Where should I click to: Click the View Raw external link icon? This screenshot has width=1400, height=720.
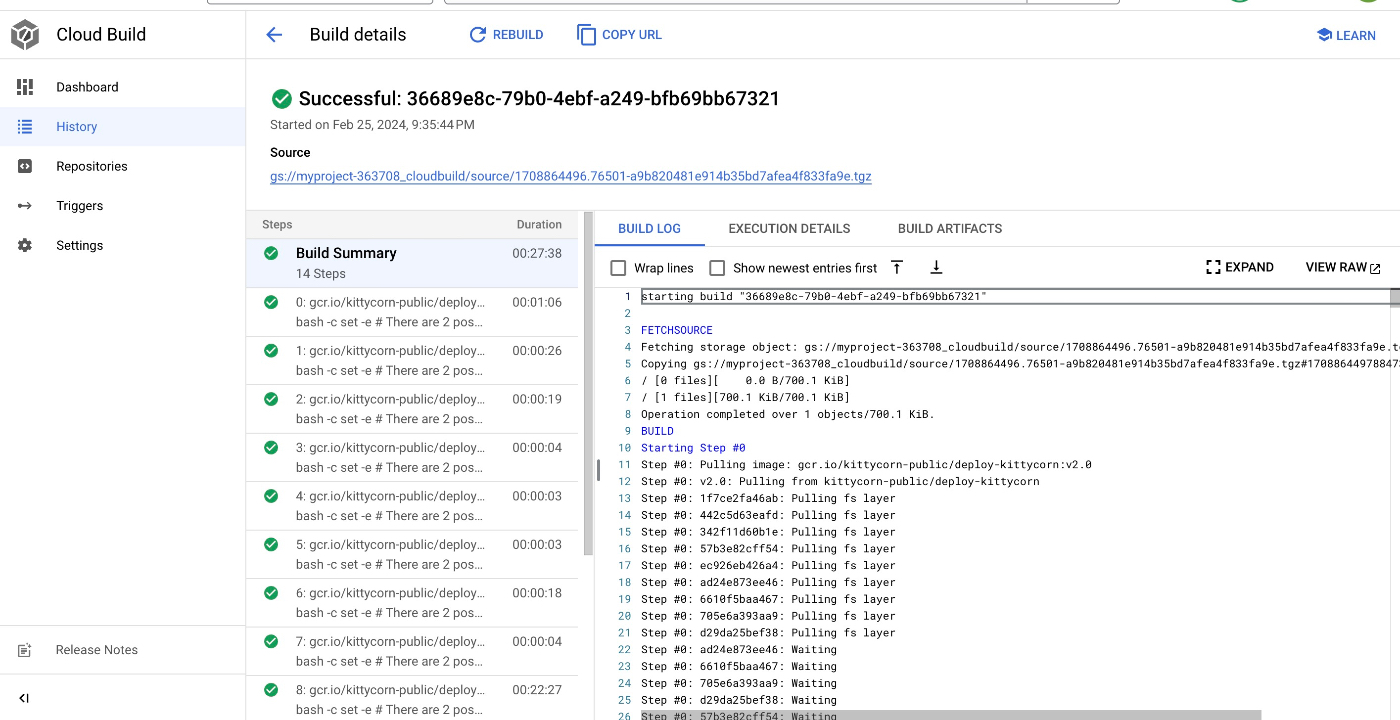1375,268
